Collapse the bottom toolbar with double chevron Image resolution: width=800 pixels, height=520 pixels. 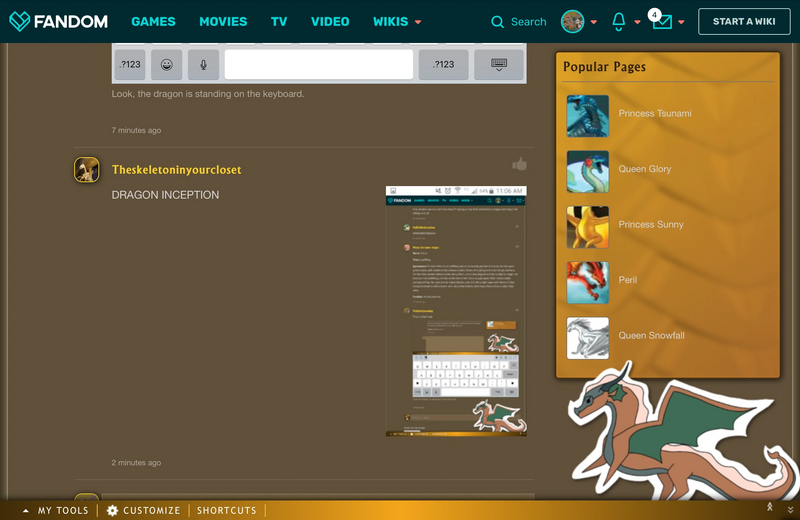(x=790, y=510)
